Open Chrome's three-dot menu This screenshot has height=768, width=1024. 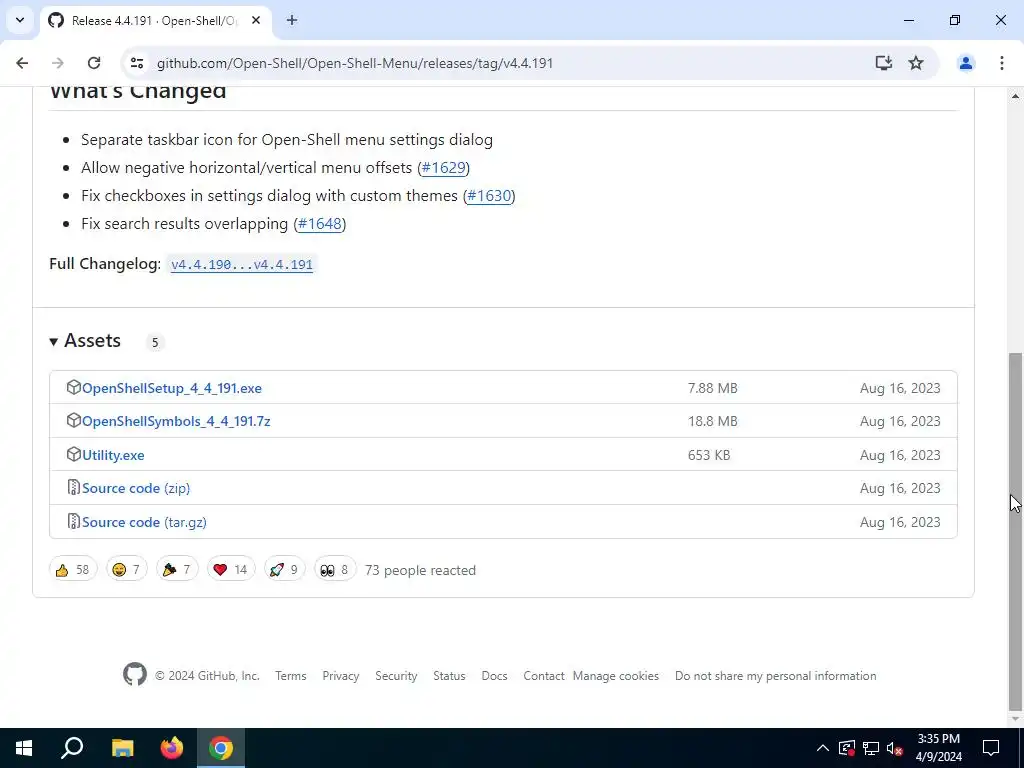pyautogui.click(x=1002, y=63)
